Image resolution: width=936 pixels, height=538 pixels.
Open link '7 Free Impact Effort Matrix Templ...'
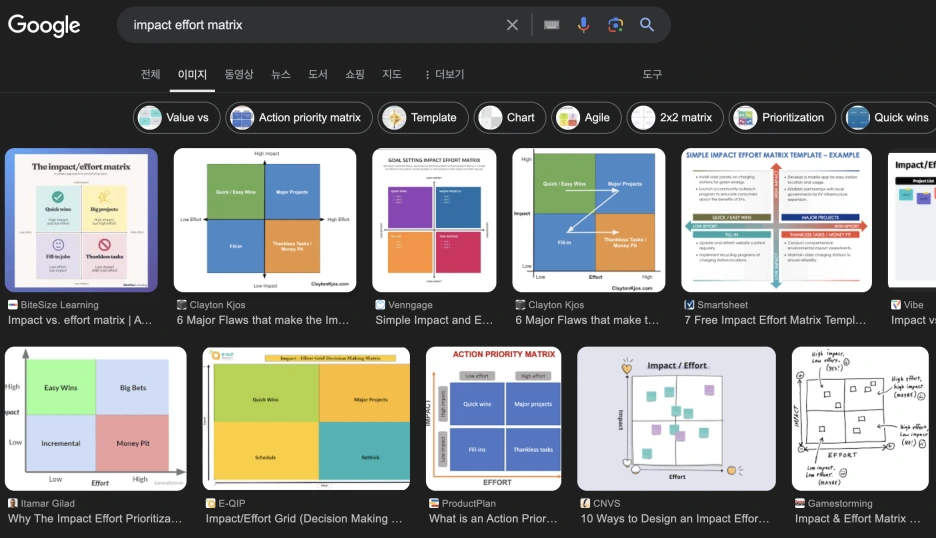[775, 320]
